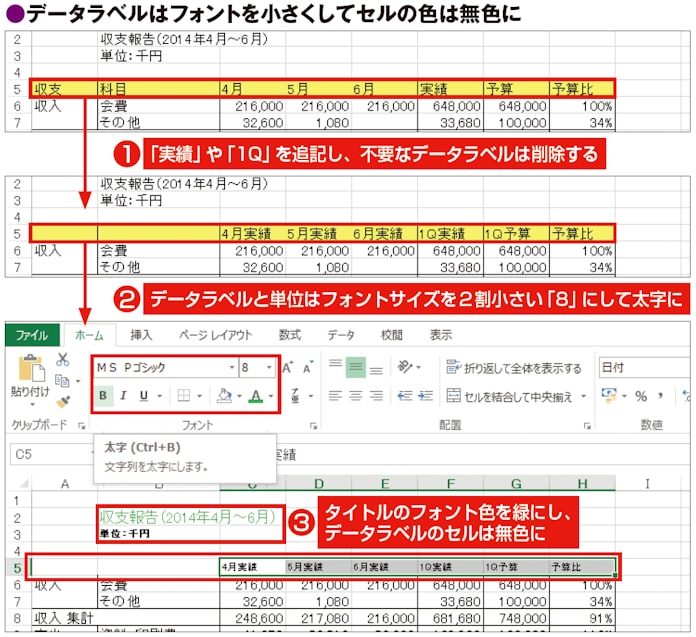Viewport: 696px width, 637px height.
Task: Select row header 8 of bottom sheet
Action: pyautogui.click(x=17, y=618)
